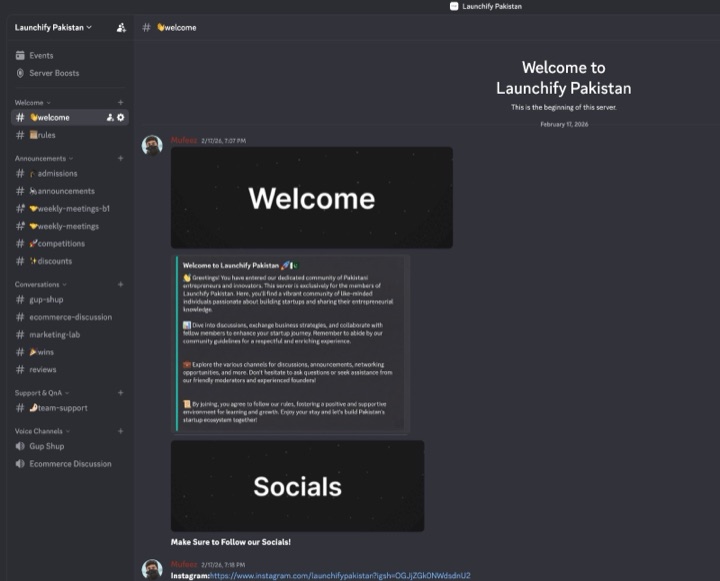Click the welcome channel title in header
Screen dimensions: 720x581
177,28
